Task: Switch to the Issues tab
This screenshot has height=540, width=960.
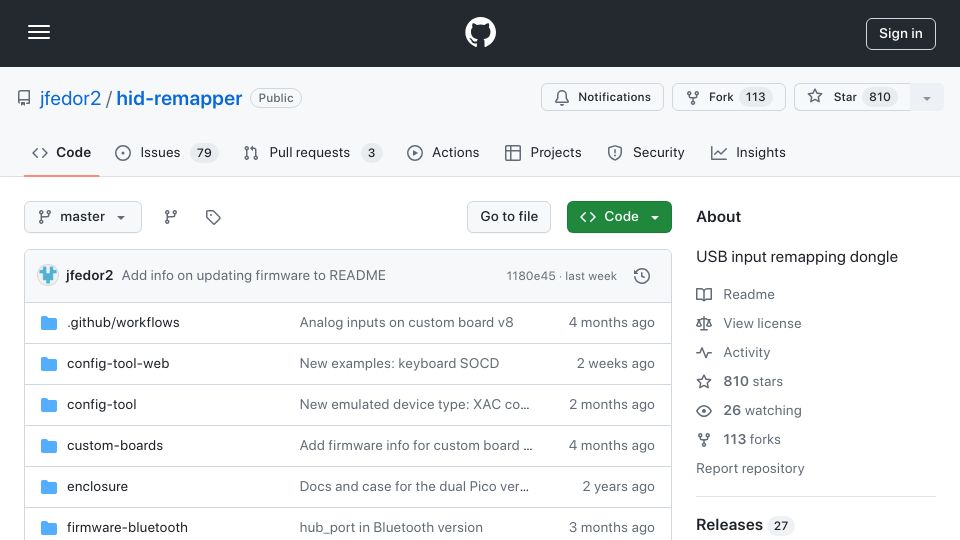Action: pyautogui.click(x=166, y=153)
